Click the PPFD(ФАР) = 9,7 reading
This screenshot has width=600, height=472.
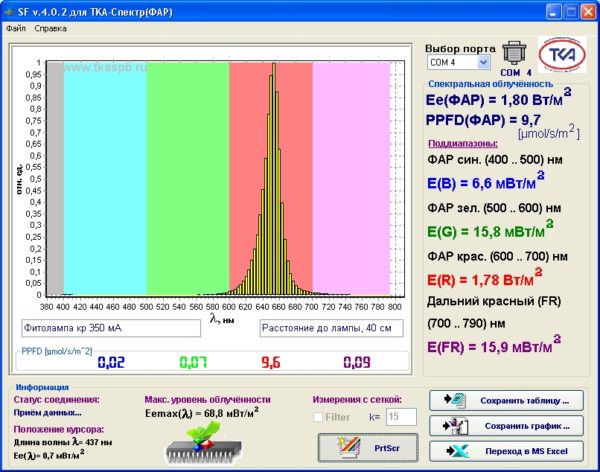point(483,120)
